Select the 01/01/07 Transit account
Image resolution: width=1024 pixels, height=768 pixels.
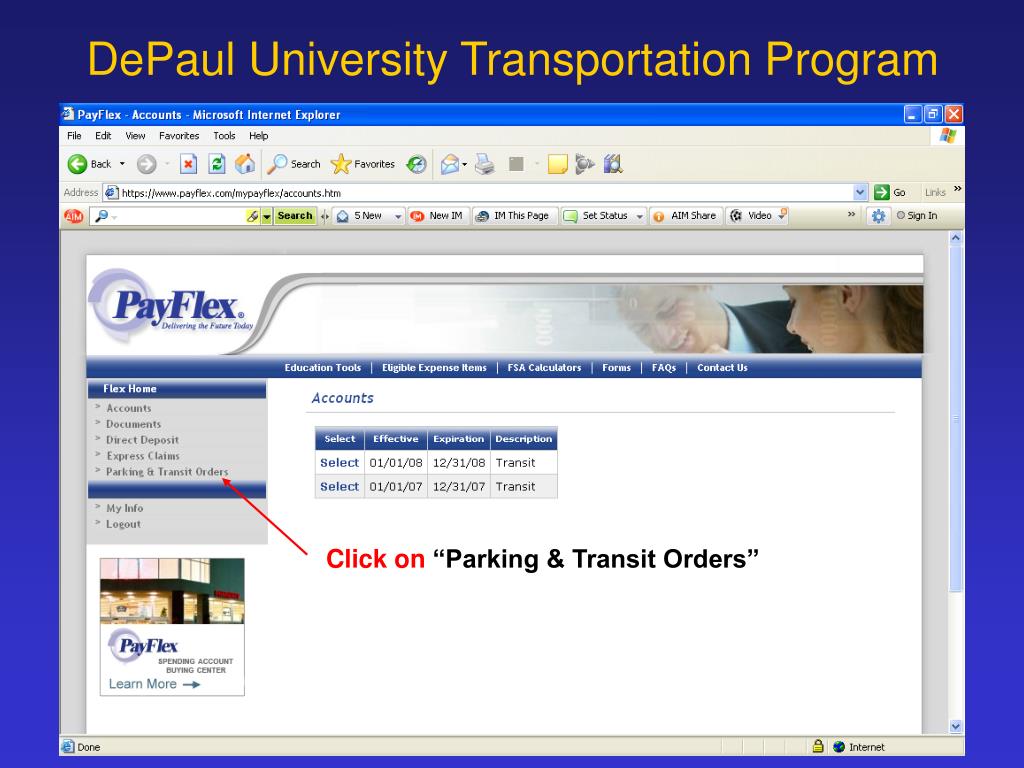point(339,487)
